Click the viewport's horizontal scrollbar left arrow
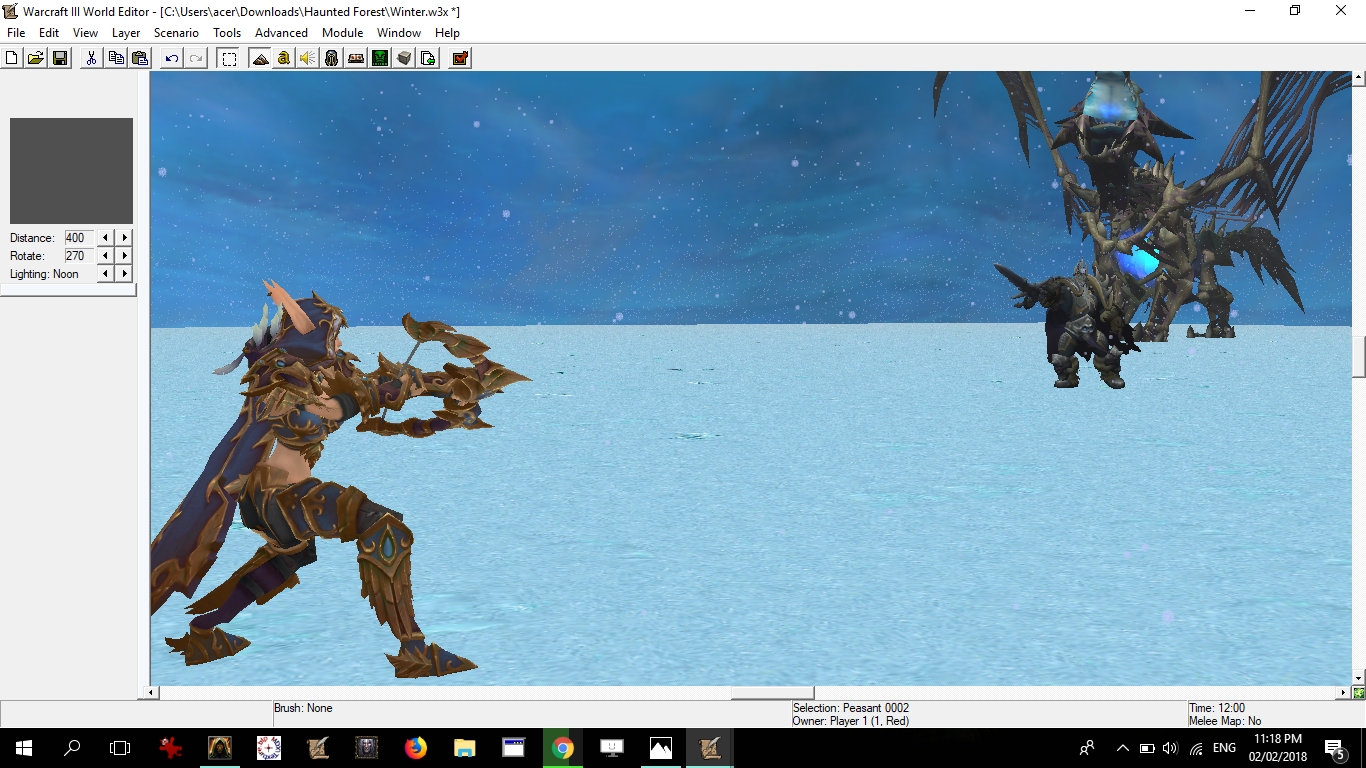Screen dimensions: 1366x768 click(x=152, y=693)
